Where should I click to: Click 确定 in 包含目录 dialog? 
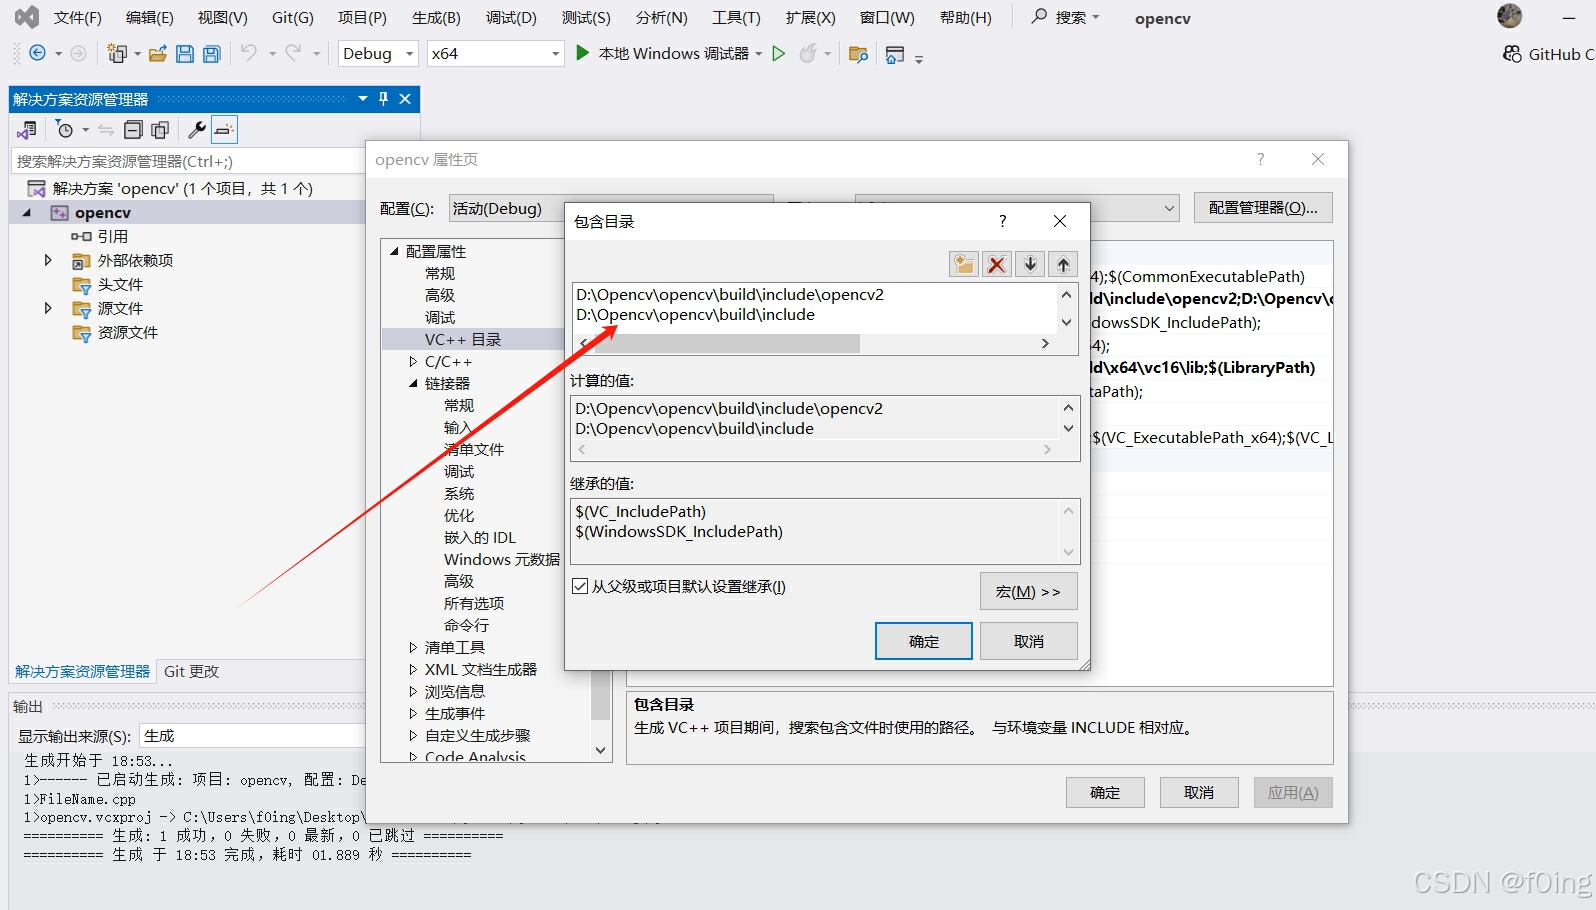923,641
